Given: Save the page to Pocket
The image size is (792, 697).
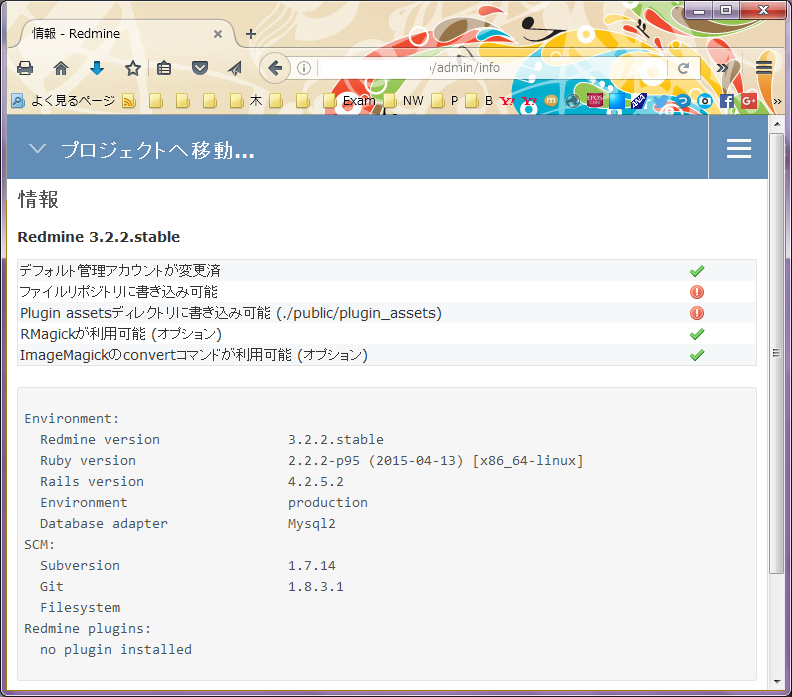Looking at the screenshot, I should 200,68.
